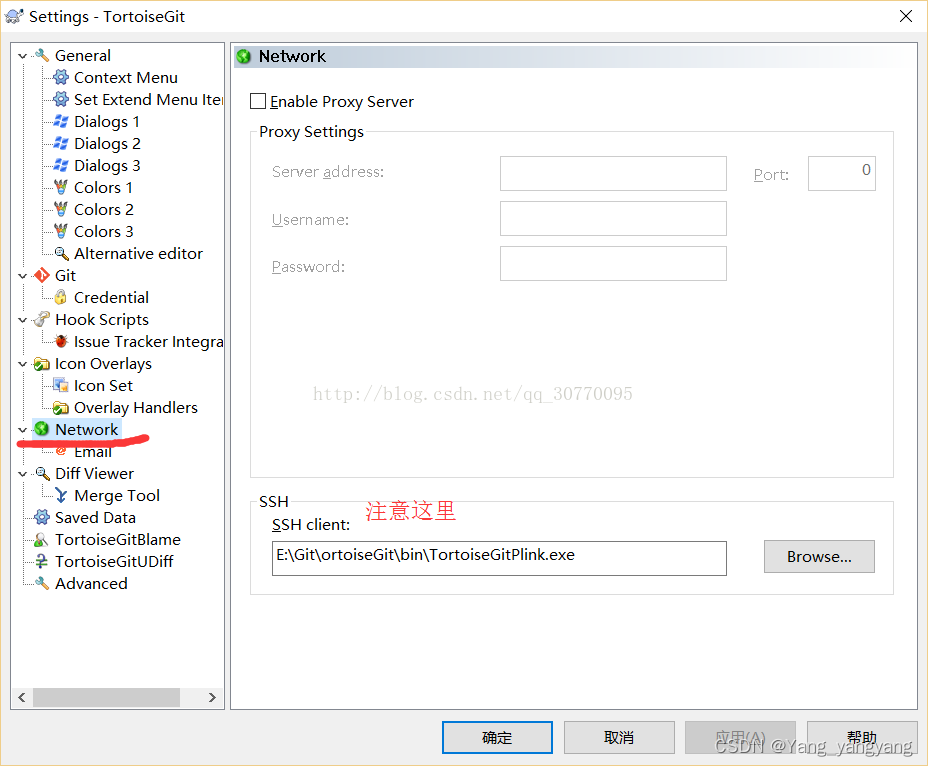928x766 pixels.
Task: Click the tree horizontal scrollbar thumb
Action: click(x=107, y=697)
